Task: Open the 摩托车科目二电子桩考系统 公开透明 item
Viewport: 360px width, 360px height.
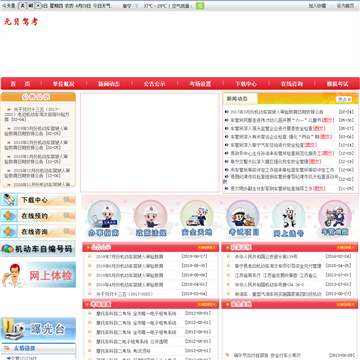Action: [132, 342]
